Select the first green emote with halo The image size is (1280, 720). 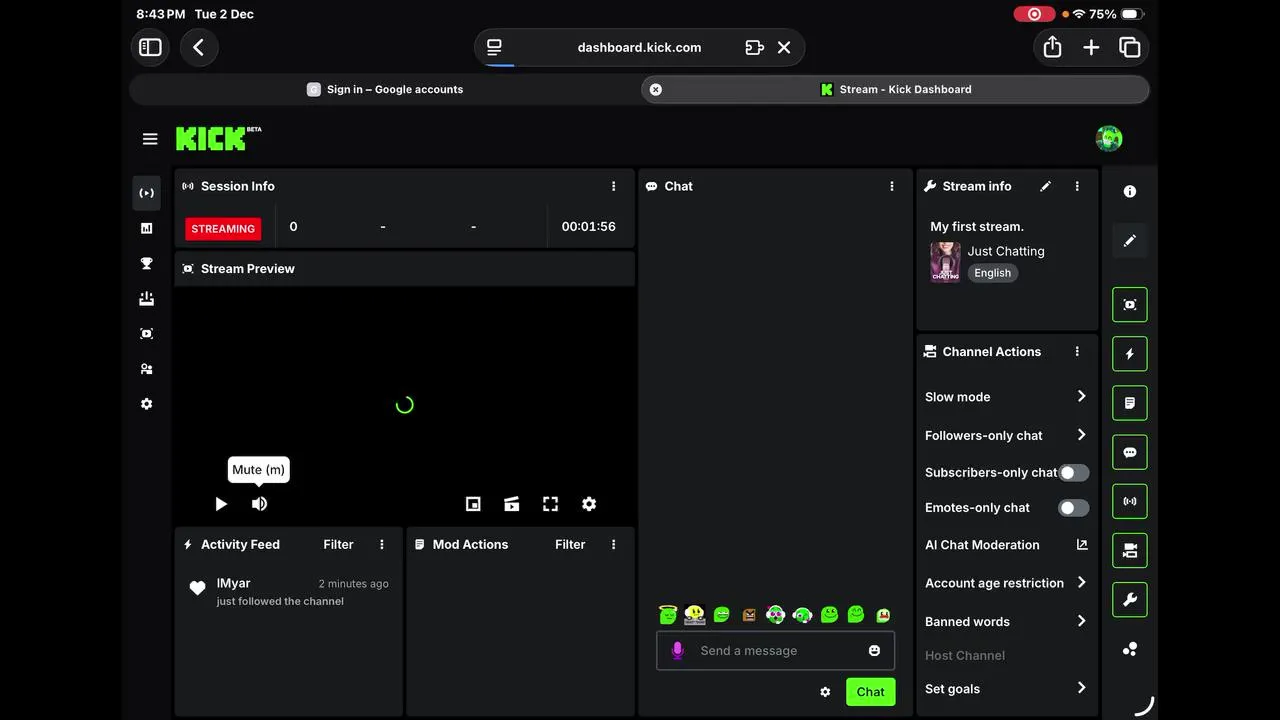click(x=668, y=614)
